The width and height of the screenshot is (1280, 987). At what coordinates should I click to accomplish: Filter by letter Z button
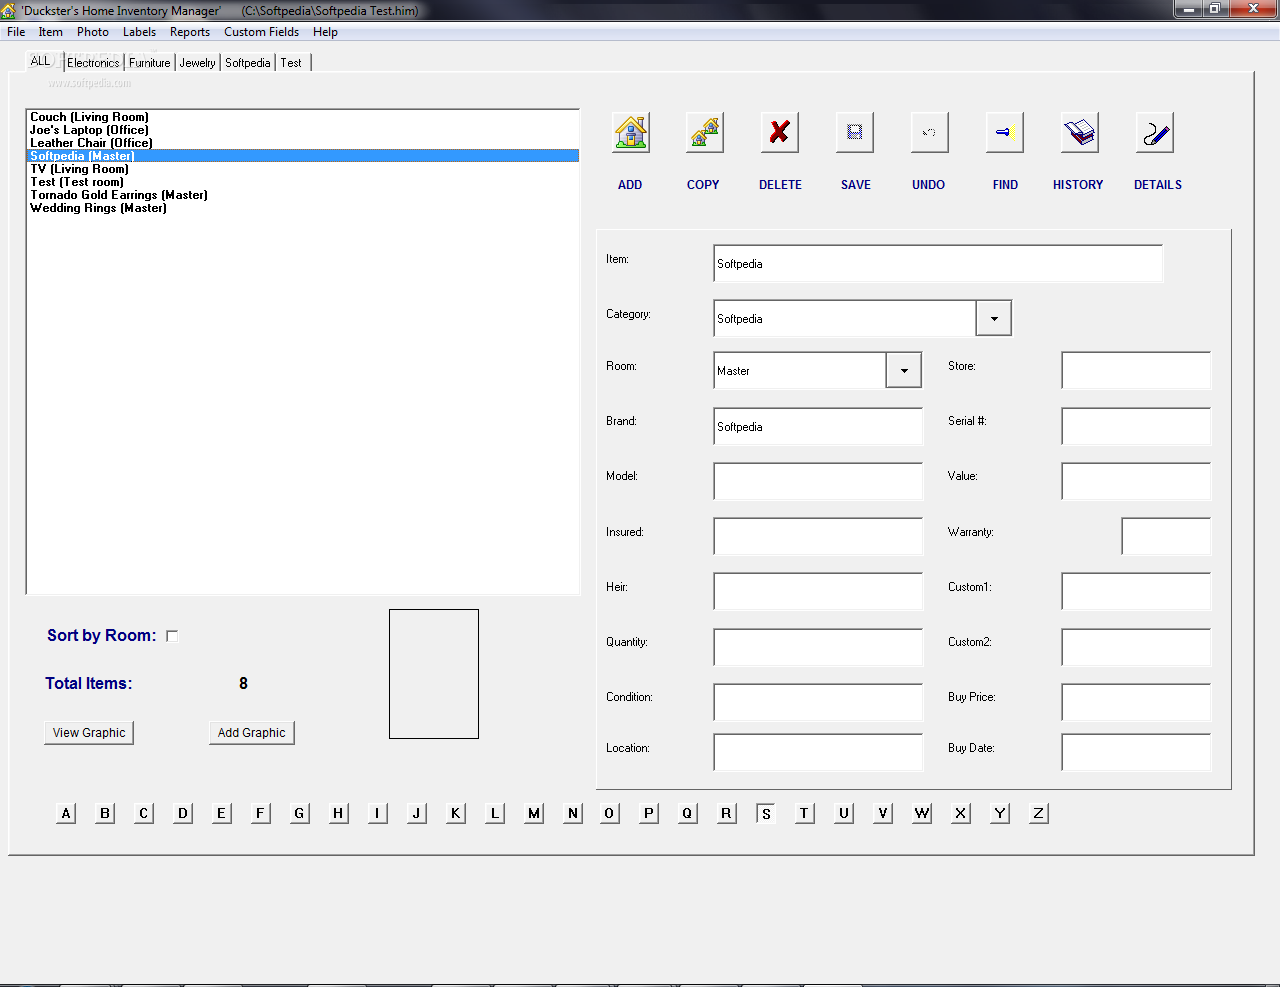[1039, 813]
